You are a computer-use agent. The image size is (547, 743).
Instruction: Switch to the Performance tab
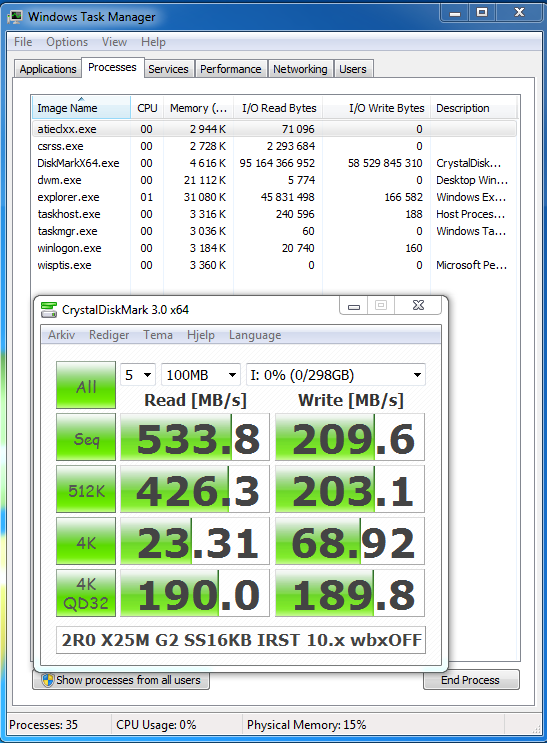[x=230, y=69]
